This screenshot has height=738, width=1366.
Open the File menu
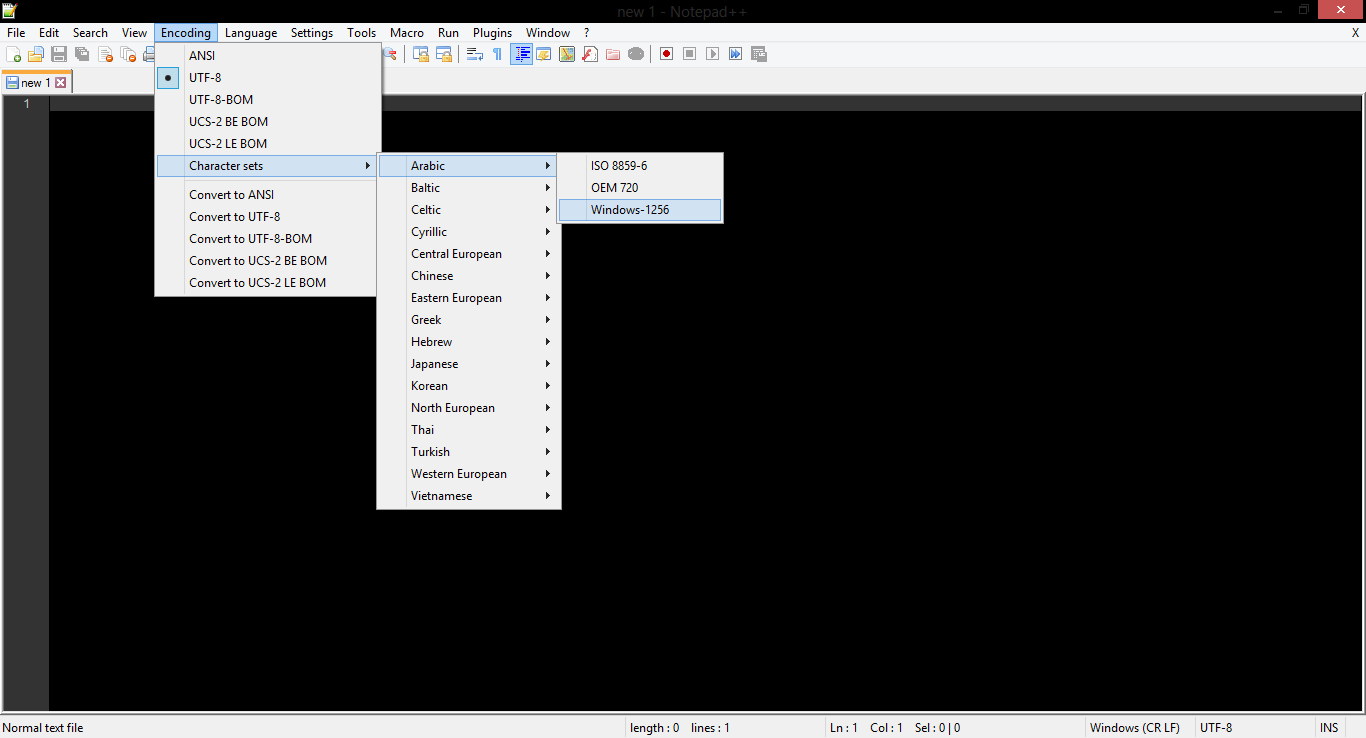click(x=16, y=33)
